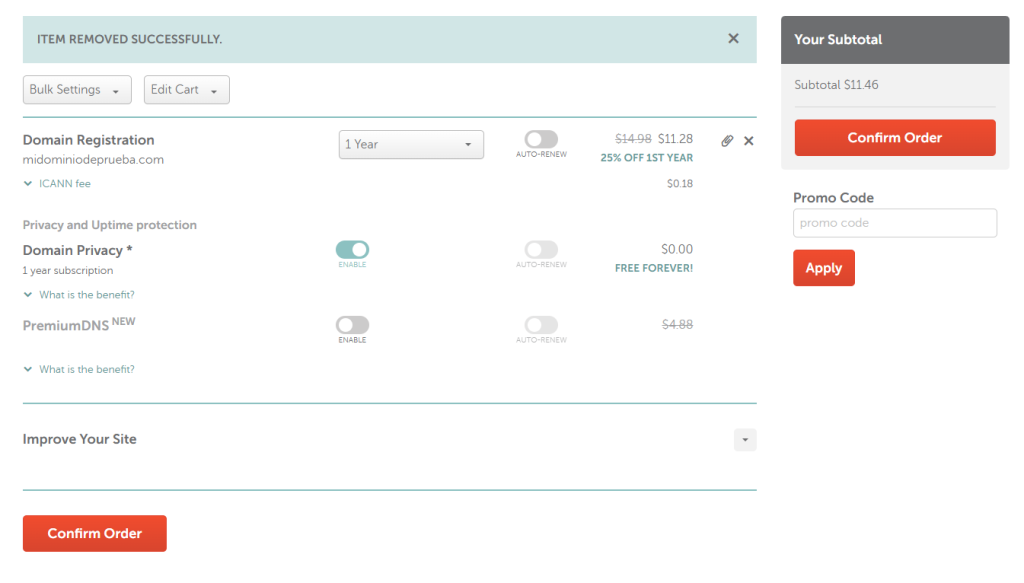Apply the promo code
The height and width of the screenshot is (583, 1024).
[824, 268]
